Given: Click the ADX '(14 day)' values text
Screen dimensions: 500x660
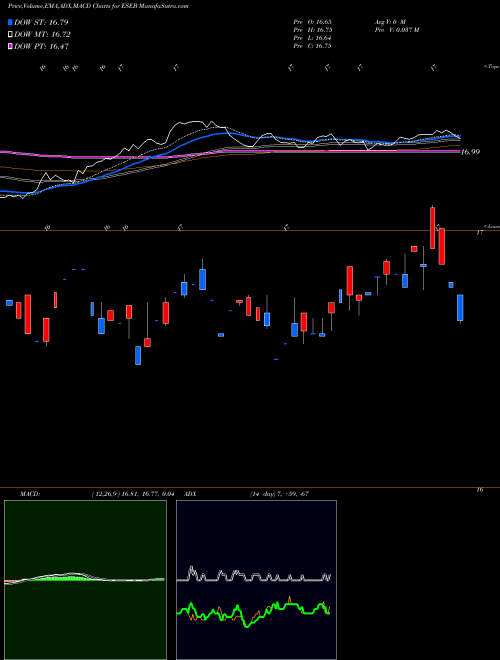Looking at the screenshot, I should point(280,494).
